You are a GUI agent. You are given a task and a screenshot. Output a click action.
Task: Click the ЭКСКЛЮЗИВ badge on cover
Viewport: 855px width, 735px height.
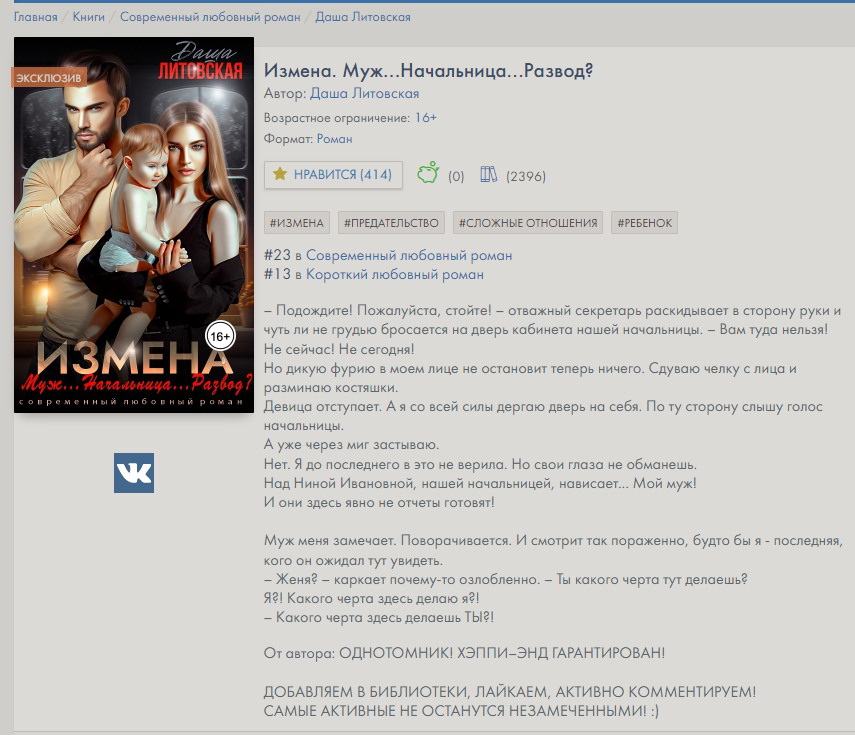click(x=49, y=78)
